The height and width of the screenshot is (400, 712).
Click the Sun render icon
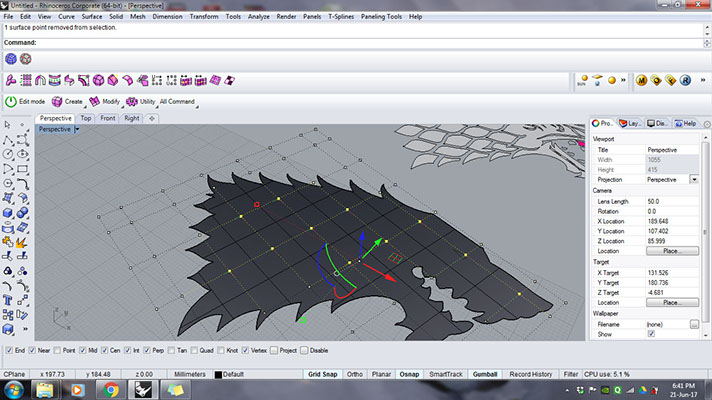click(x=583, y=81)
